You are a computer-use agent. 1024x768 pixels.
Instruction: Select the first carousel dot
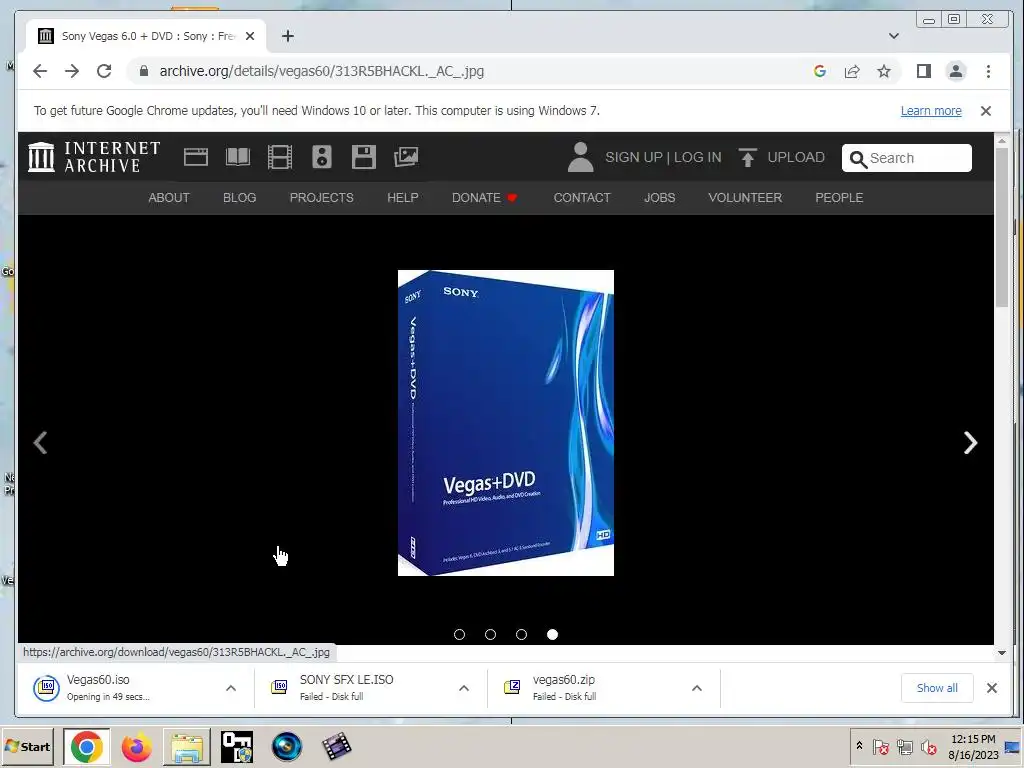(459, 634)
